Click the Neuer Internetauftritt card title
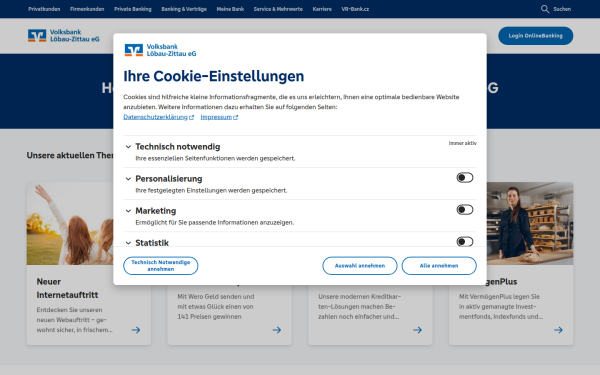Image resolution: width=600 pixels, height=375 pixels. tap(67, 288)
